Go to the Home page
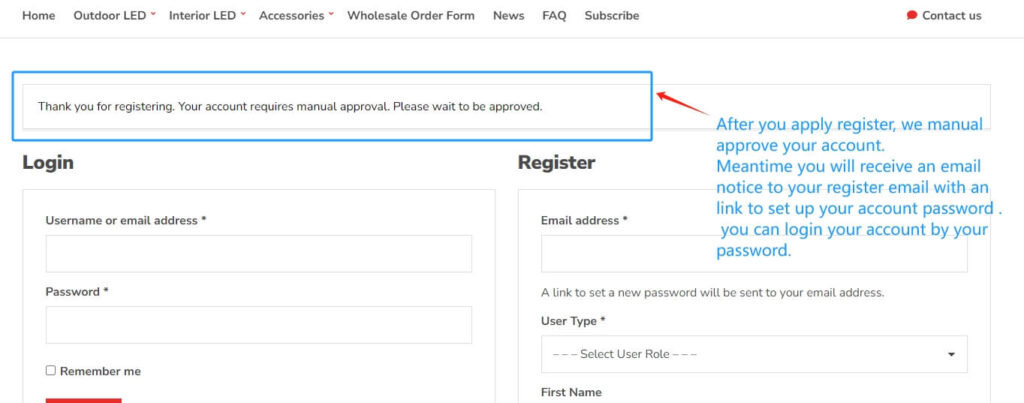The height and width of the screenshot is (403, 1024). (x=39, y=16)
